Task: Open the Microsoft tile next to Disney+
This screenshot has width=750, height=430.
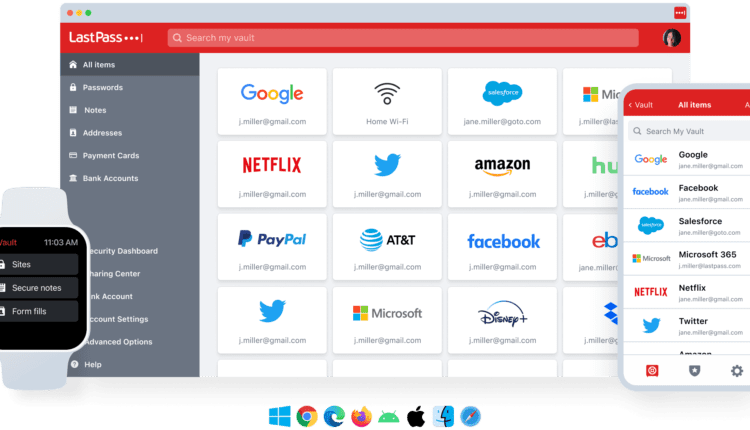Action: pos(387,320)
